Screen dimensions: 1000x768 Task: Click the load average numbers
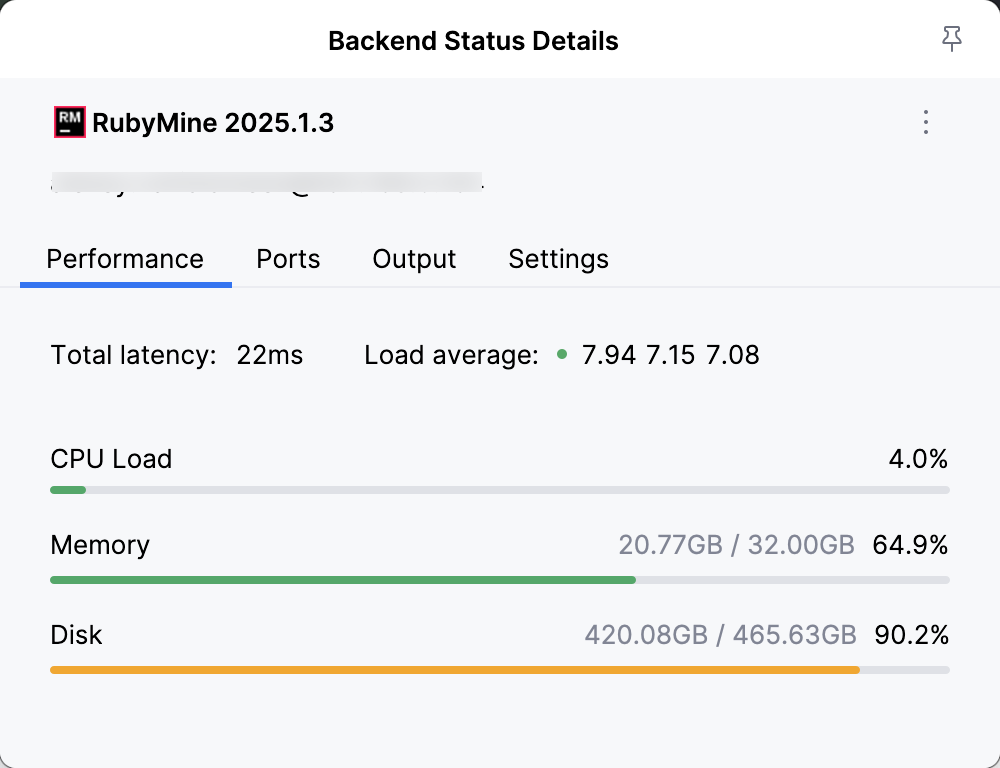[x=670, y=355]
